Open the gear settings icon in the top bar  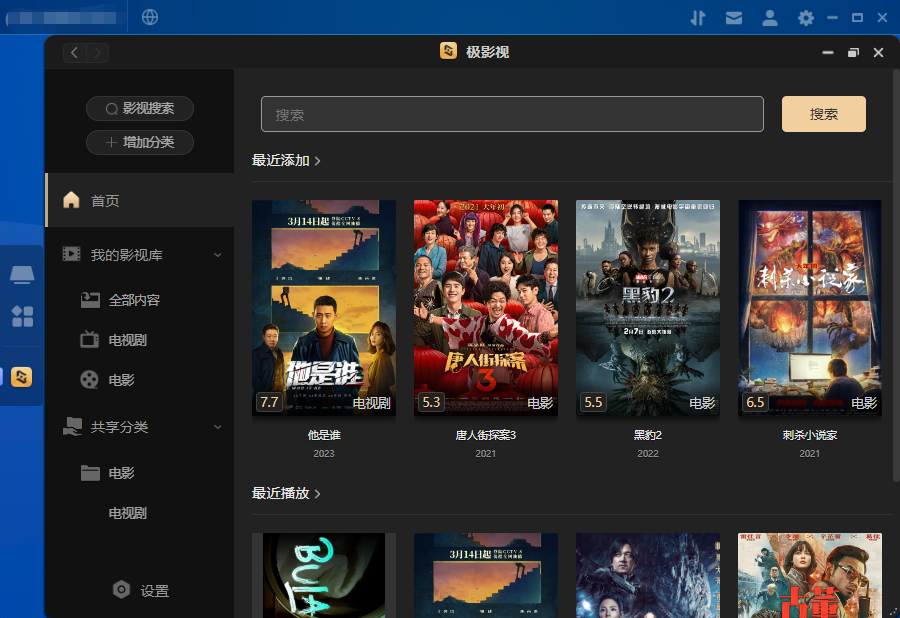tap(806, 18)
